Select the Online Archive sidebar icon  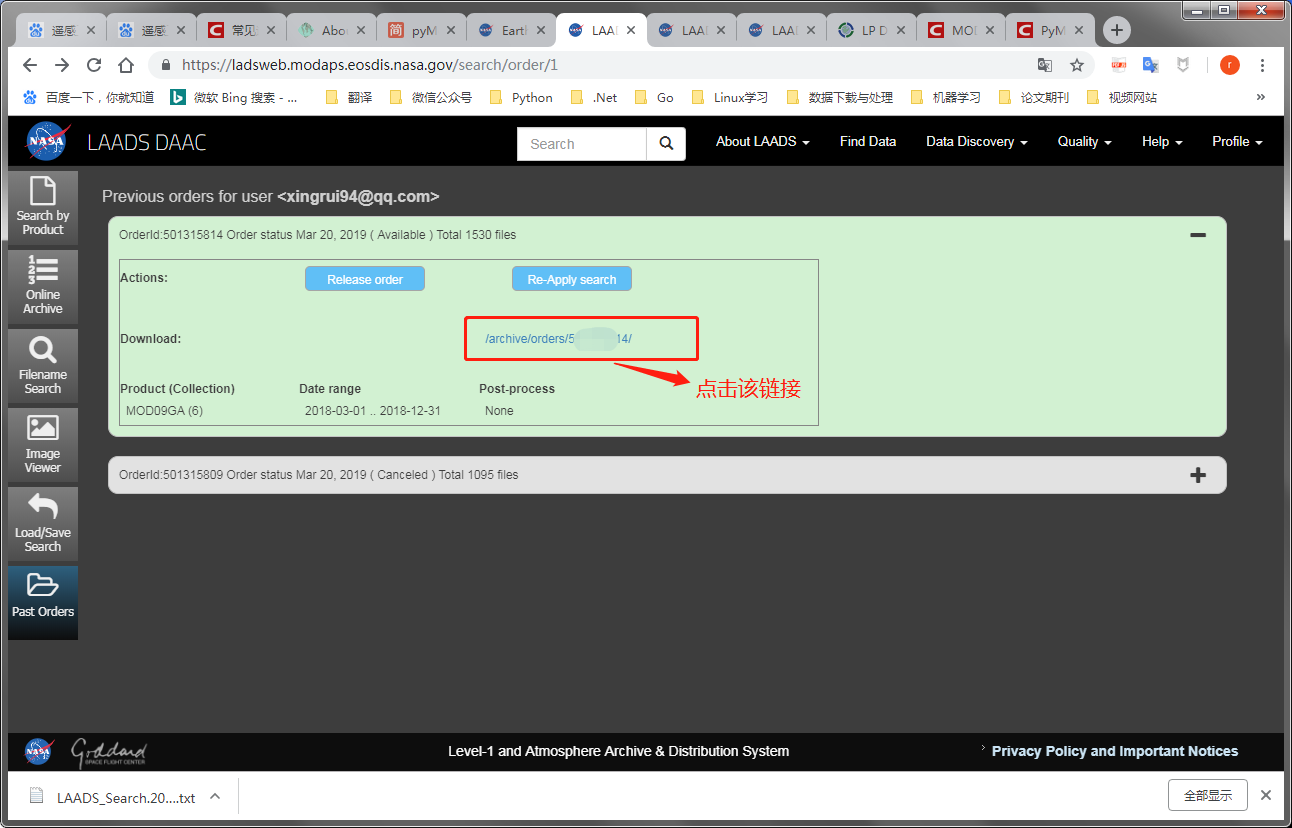(42, 286)
